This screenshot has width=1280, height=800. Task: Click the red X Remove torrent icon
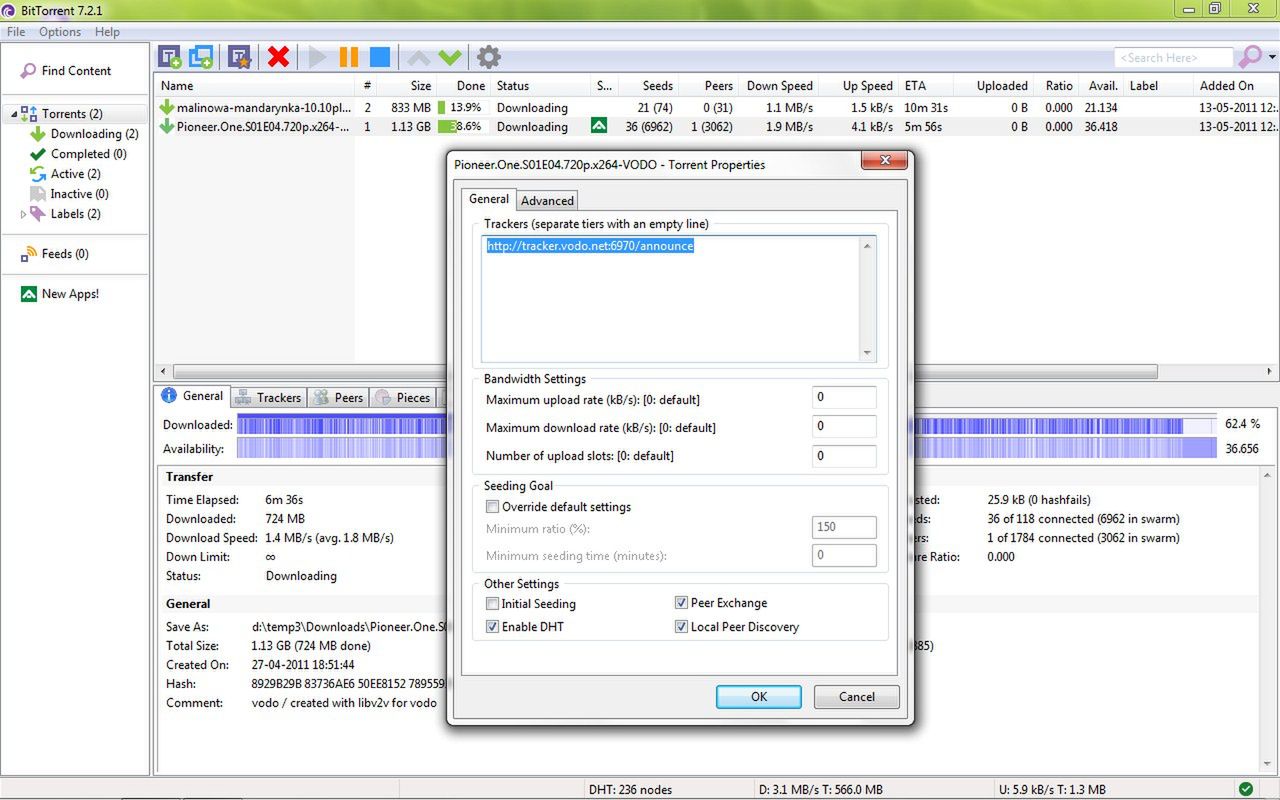tap(279, 57)
